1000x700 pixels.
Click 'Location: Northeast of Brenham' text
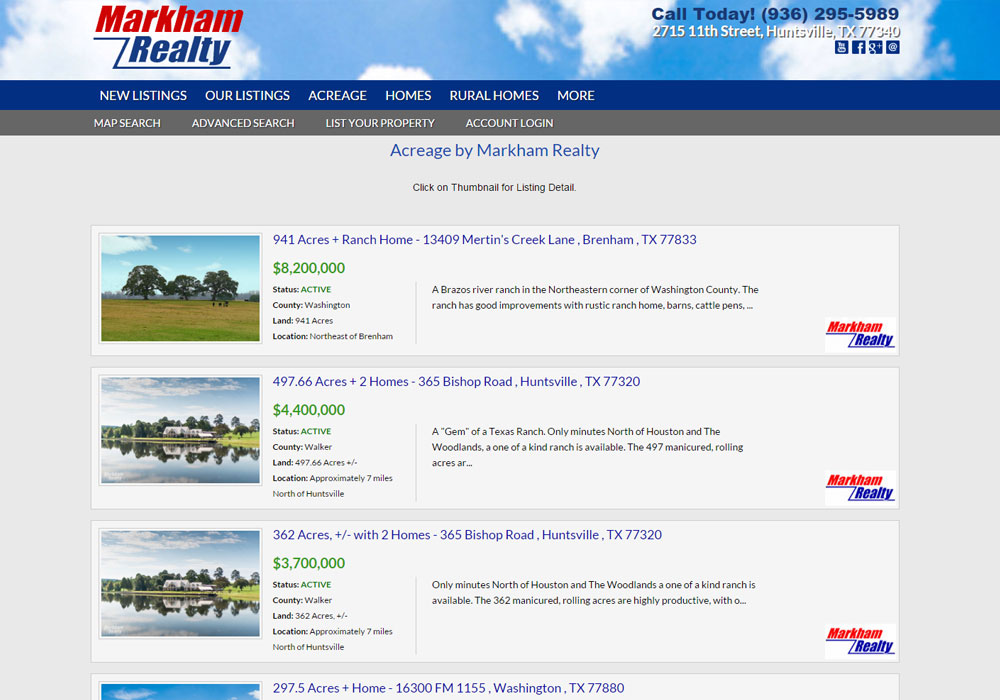coord(333,337)
